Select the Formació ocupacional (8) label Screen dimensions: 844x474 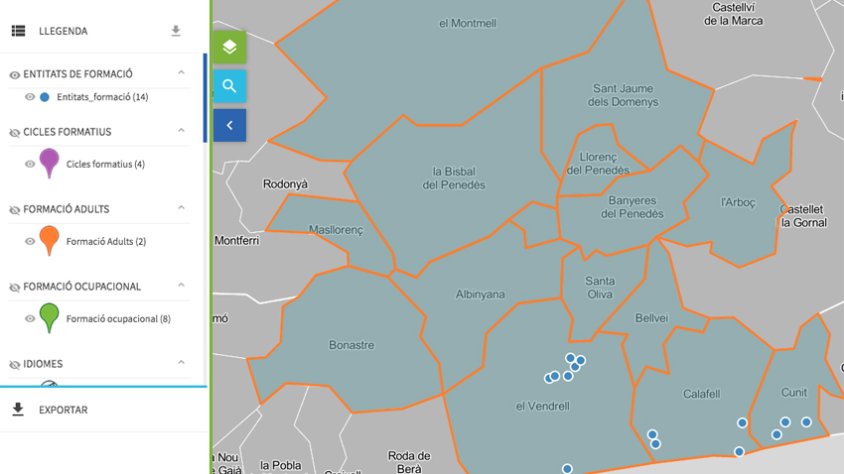118,319
